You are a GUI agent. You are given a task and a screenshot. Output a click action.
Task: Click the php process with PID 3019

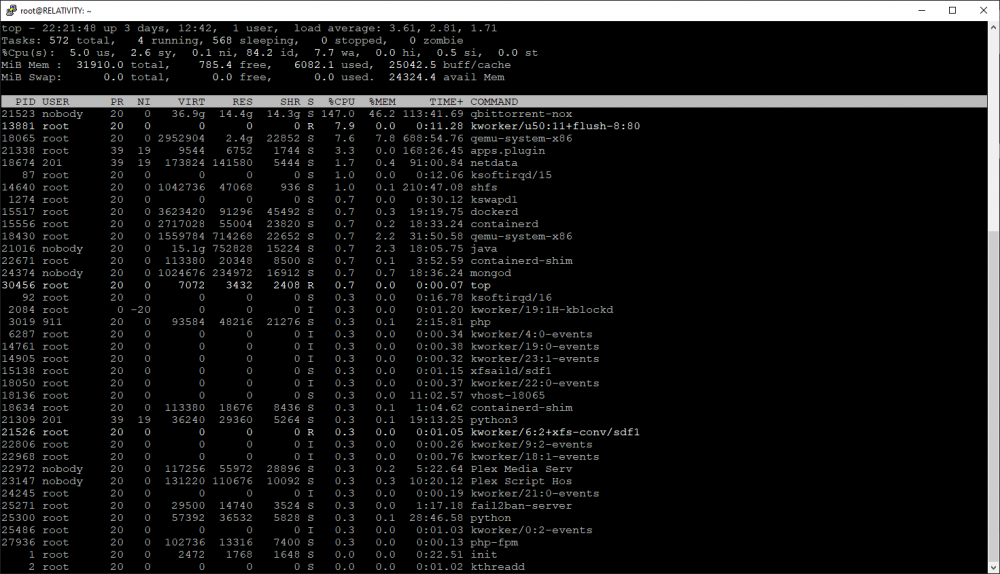(x=480, y=322)
